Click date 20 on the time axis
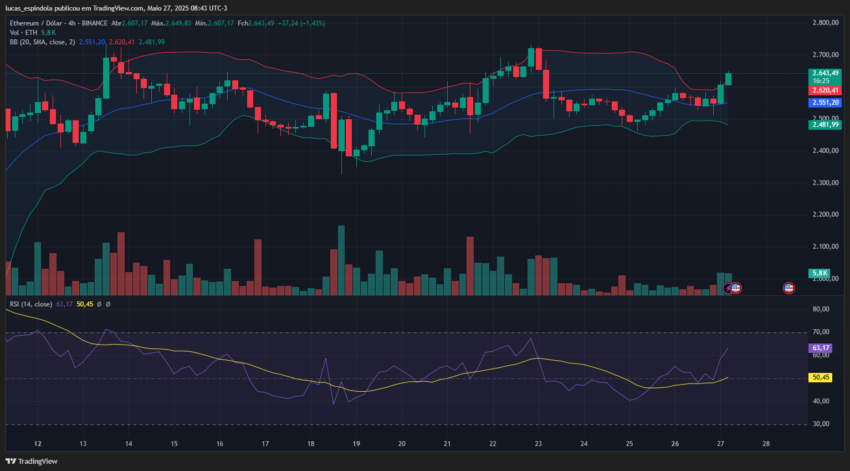 tap(402, 443)
